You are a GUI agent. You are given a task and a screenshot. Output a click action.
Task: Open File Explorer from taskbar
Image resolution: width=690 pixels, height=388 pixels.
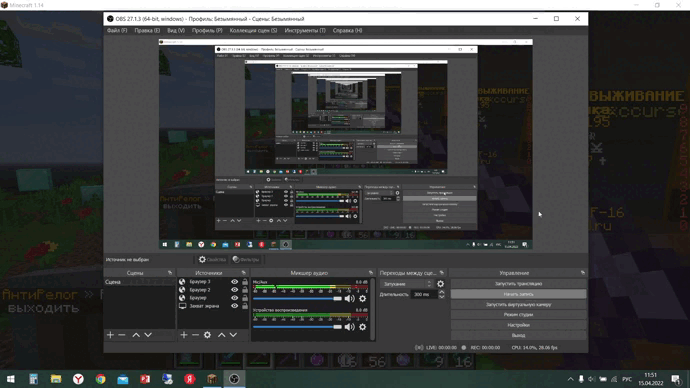coord(56,379)
